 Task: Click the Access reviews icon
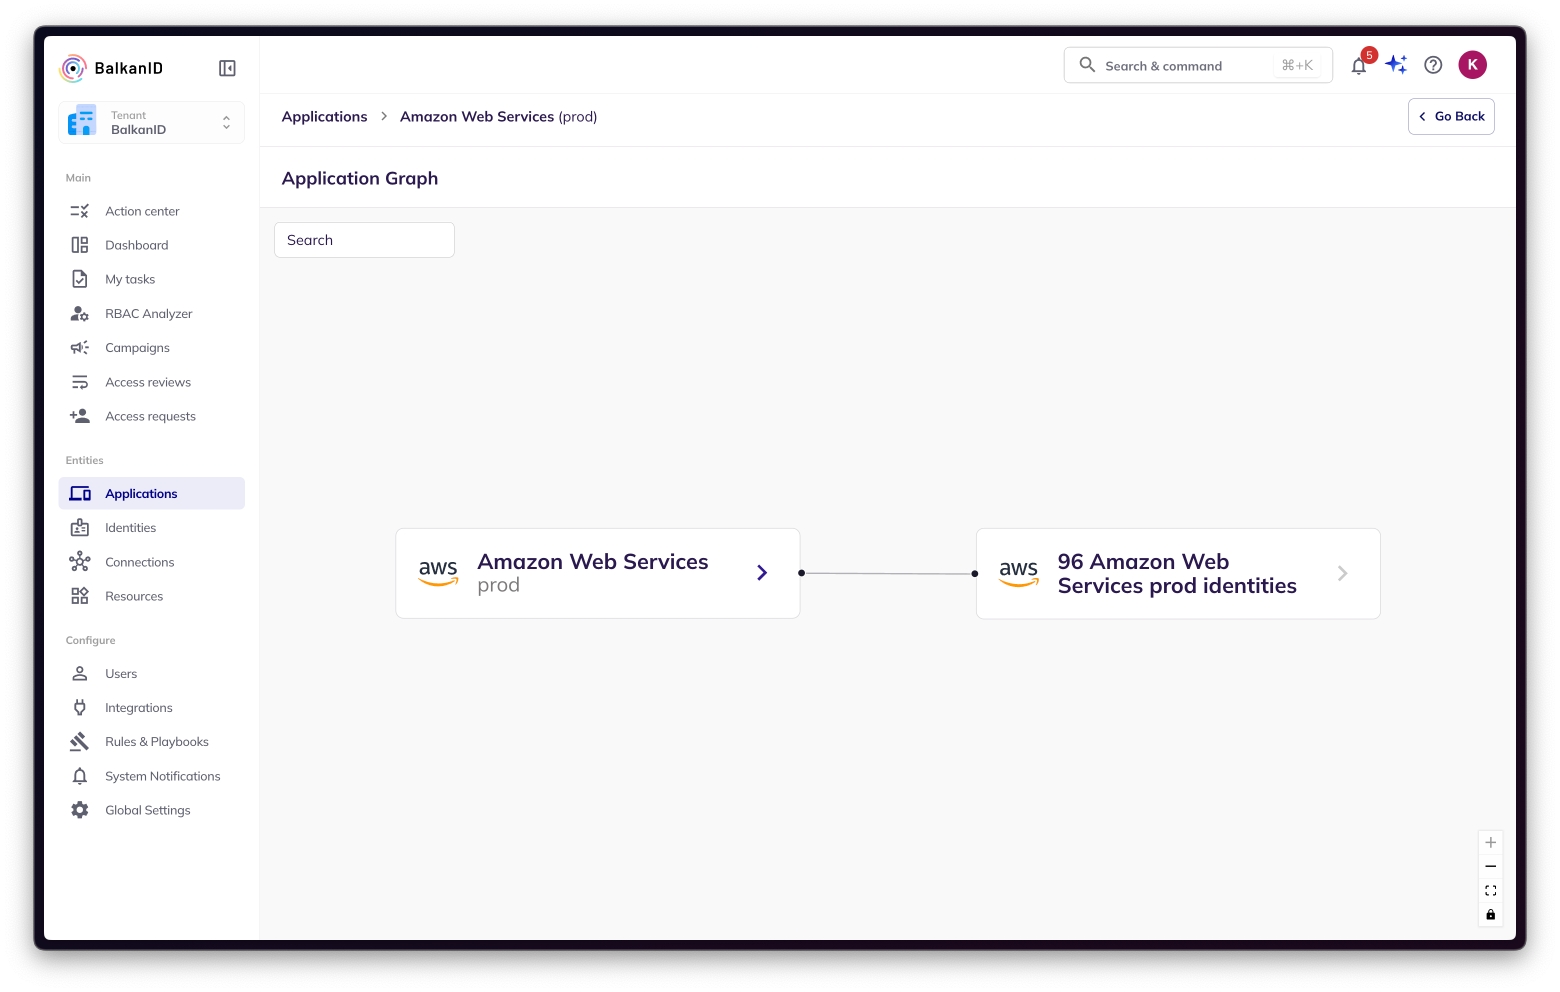pos(80,382)
